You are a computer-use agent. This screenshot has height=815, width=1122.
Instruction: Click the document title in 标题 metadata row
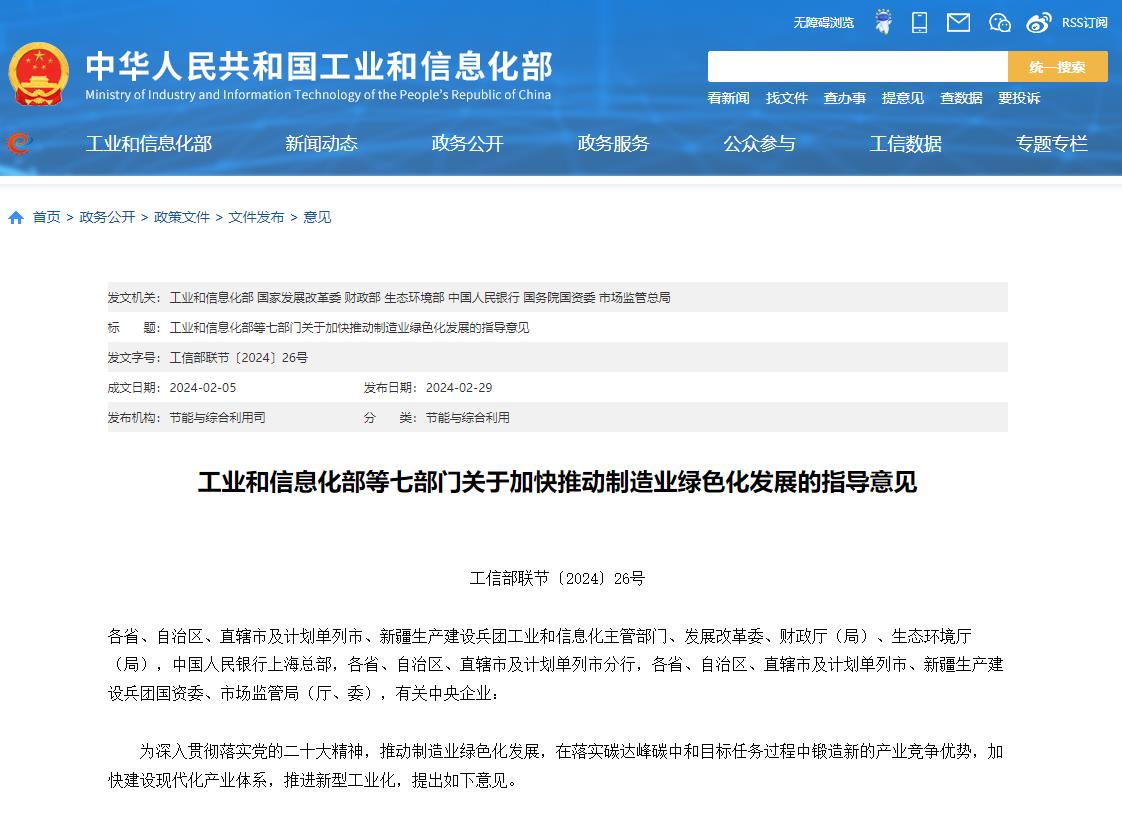[349, 328]
